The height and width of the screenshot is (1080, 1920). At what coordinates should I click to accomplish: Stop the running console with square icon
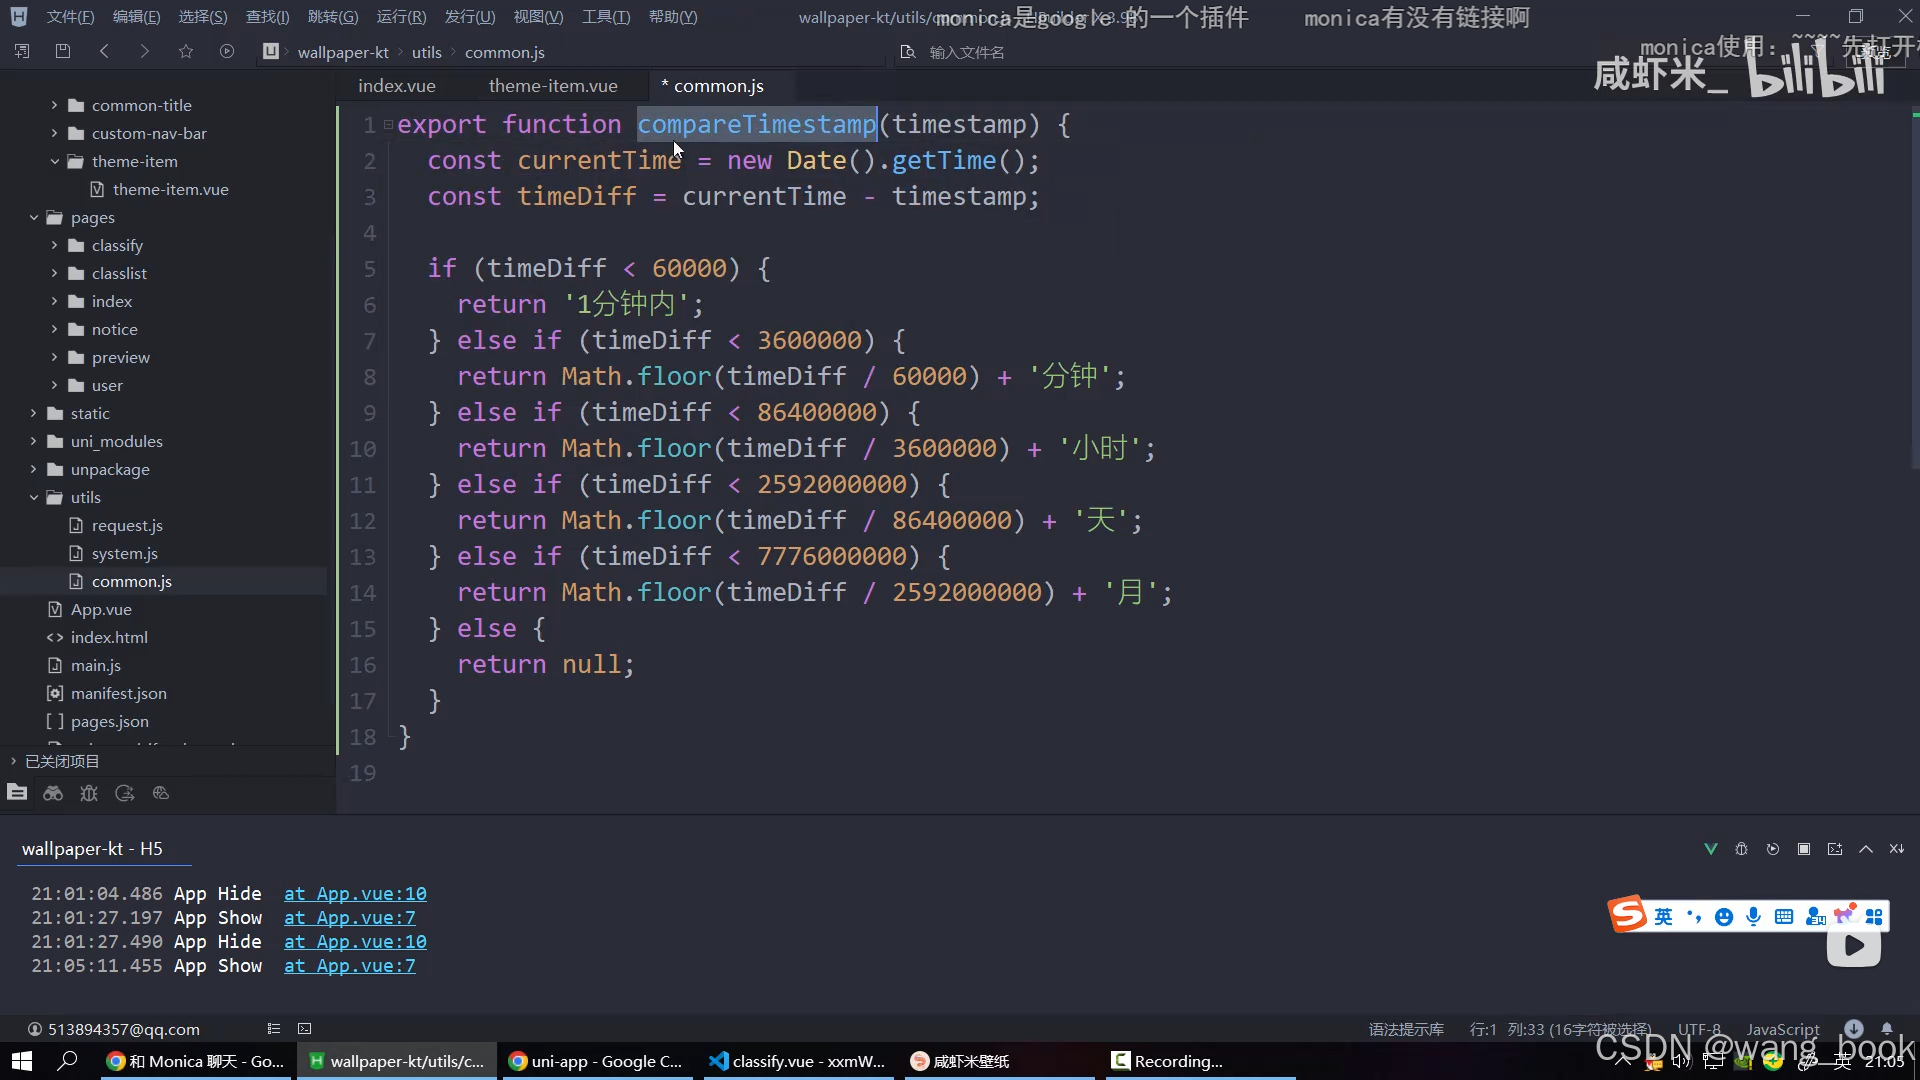point(1804,849)
